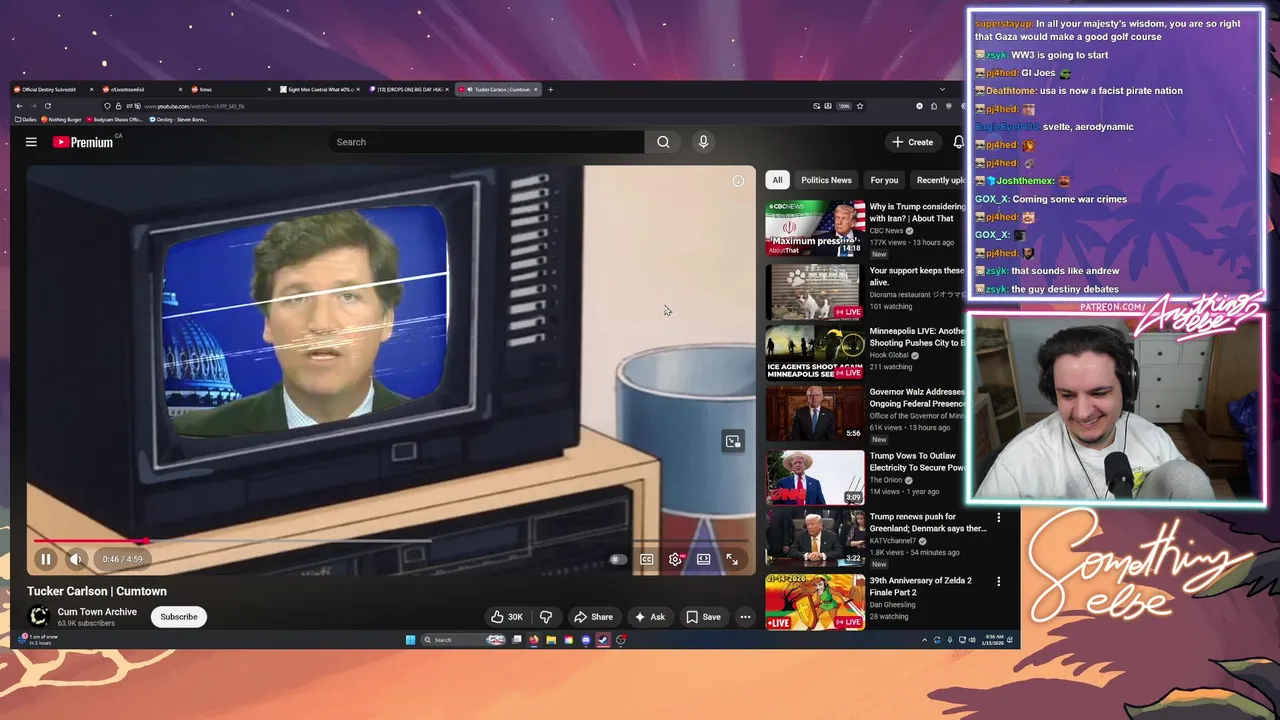This screenshot has height=720, width=1280.
Task: Select the Politics News filter chip
Action: point(826,180)
